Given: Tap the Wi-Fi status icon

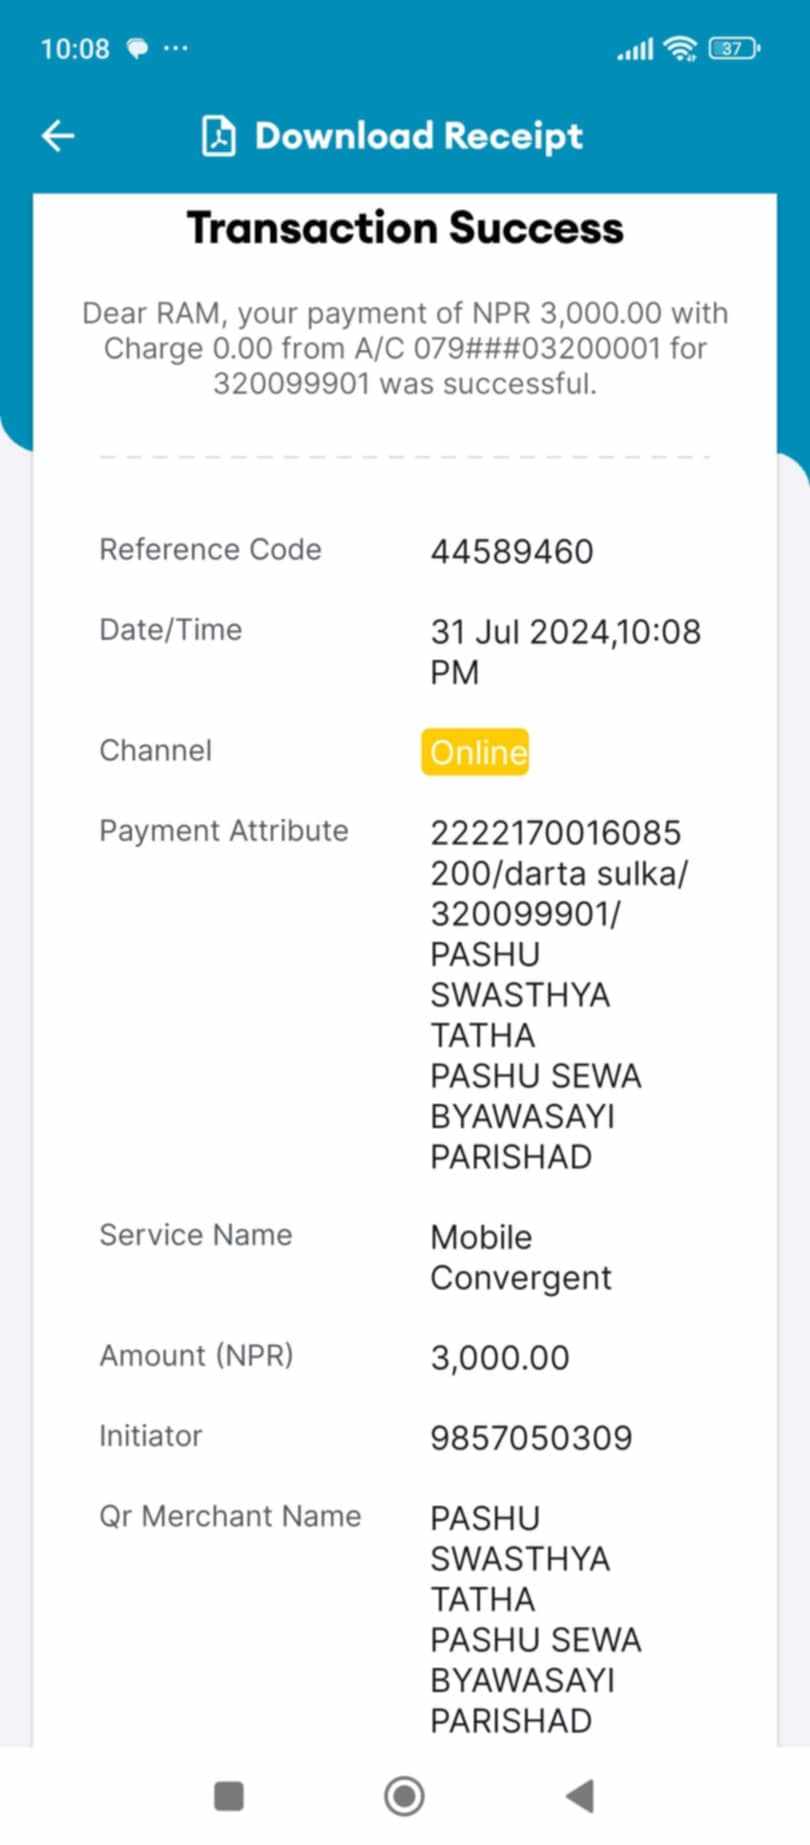Looking at the screenshot, I should click(681, 48).
